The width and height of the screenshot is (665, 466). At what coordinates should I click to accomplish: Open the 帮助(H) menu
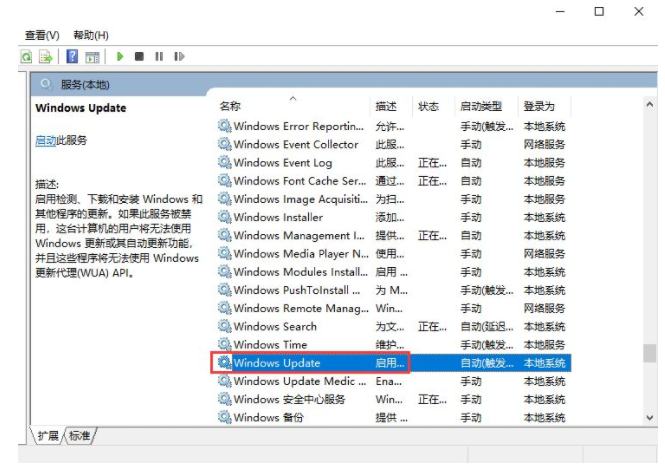tap(91, 35)
